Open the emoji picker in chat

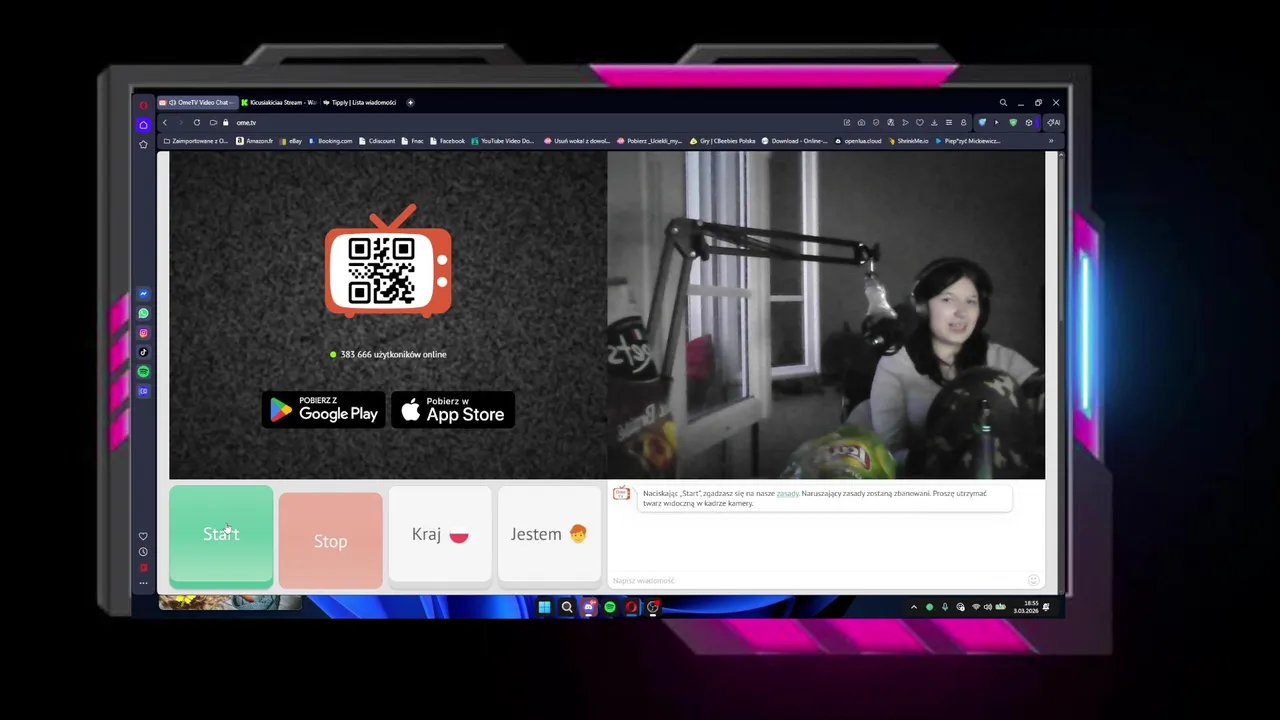[x=1034, y=580]
